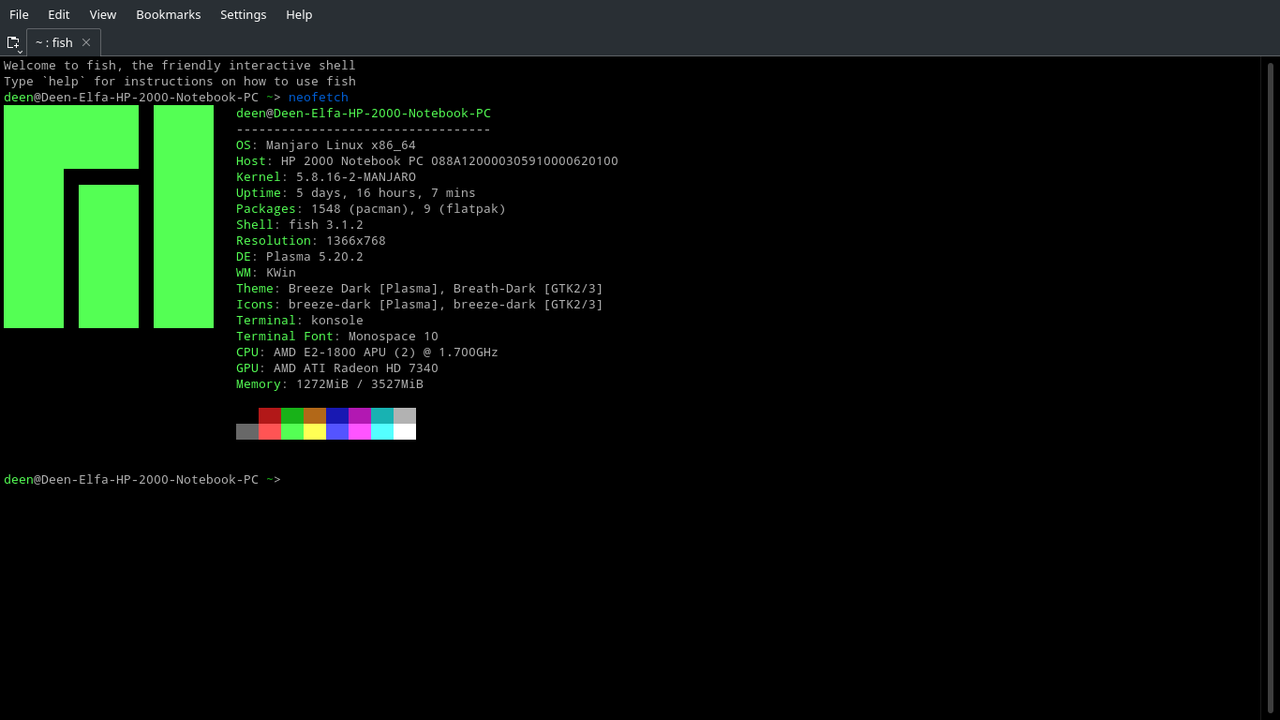Close the "~ : fish" tab

(86, 42)
